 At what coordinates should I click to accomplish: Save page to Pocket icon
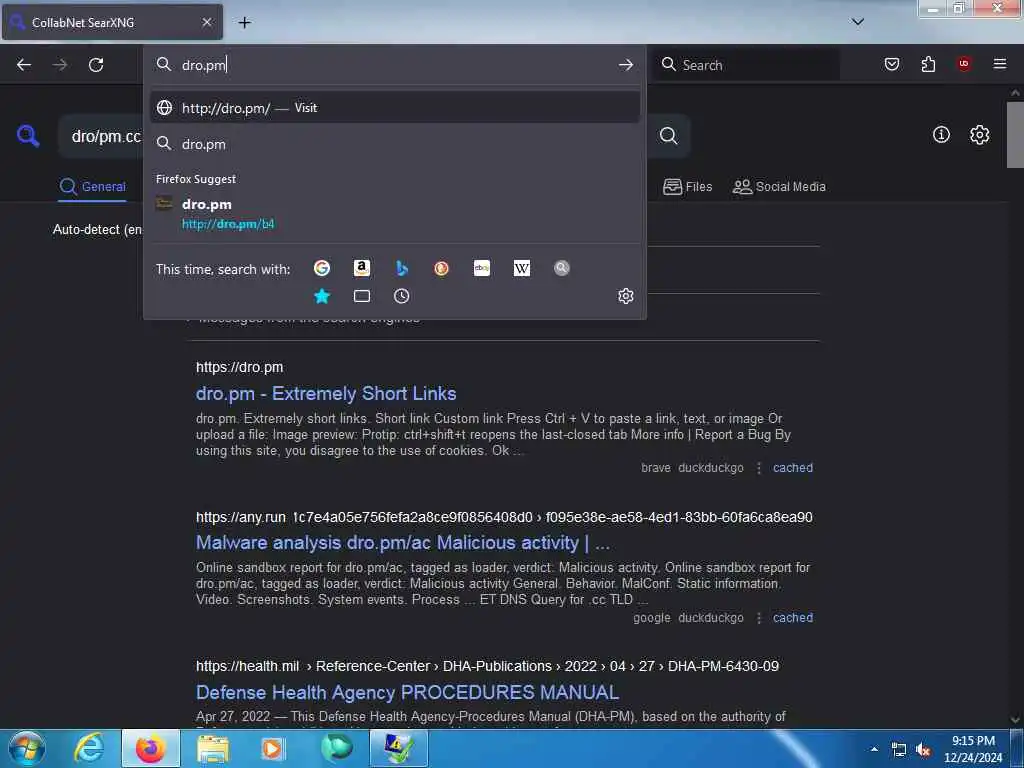[x=891, y=64]
